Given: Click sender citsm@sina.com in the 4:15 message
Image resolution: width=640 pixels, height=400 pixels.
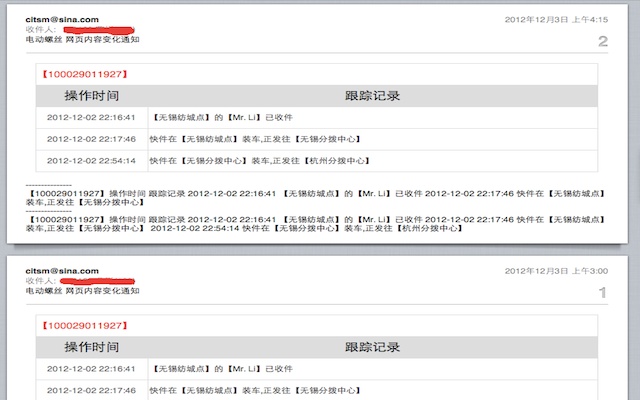Looking at the screenshot, I should [62, 20].
